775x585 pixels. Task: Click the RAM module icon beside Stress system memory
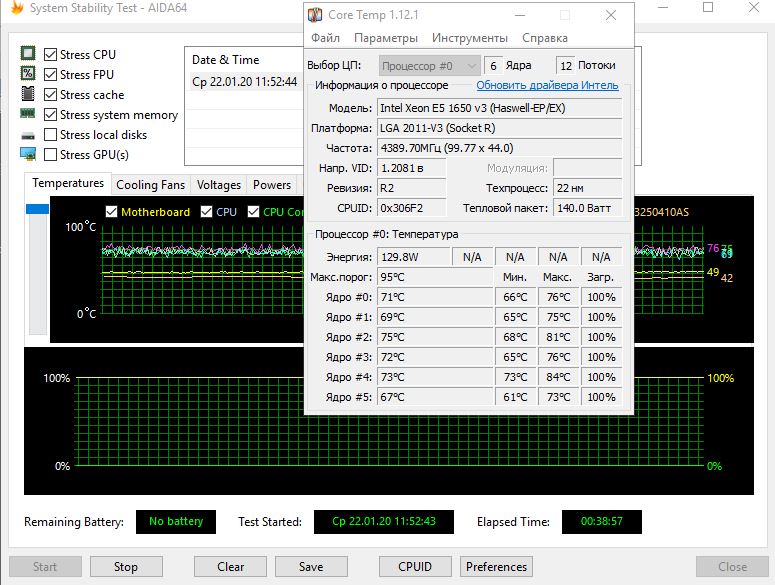[28, 114]
